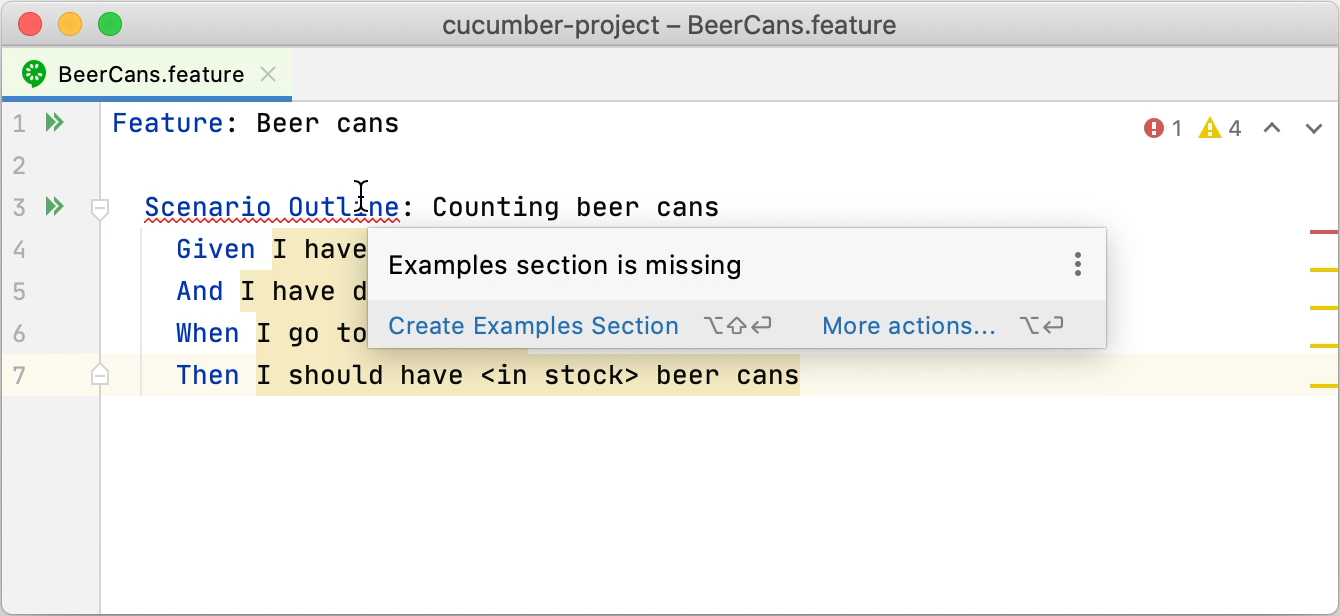Run the Beer cans feature from the gutter
Image resolution: width=1340 pixels, height=616 pixels.
click(54, 122)
